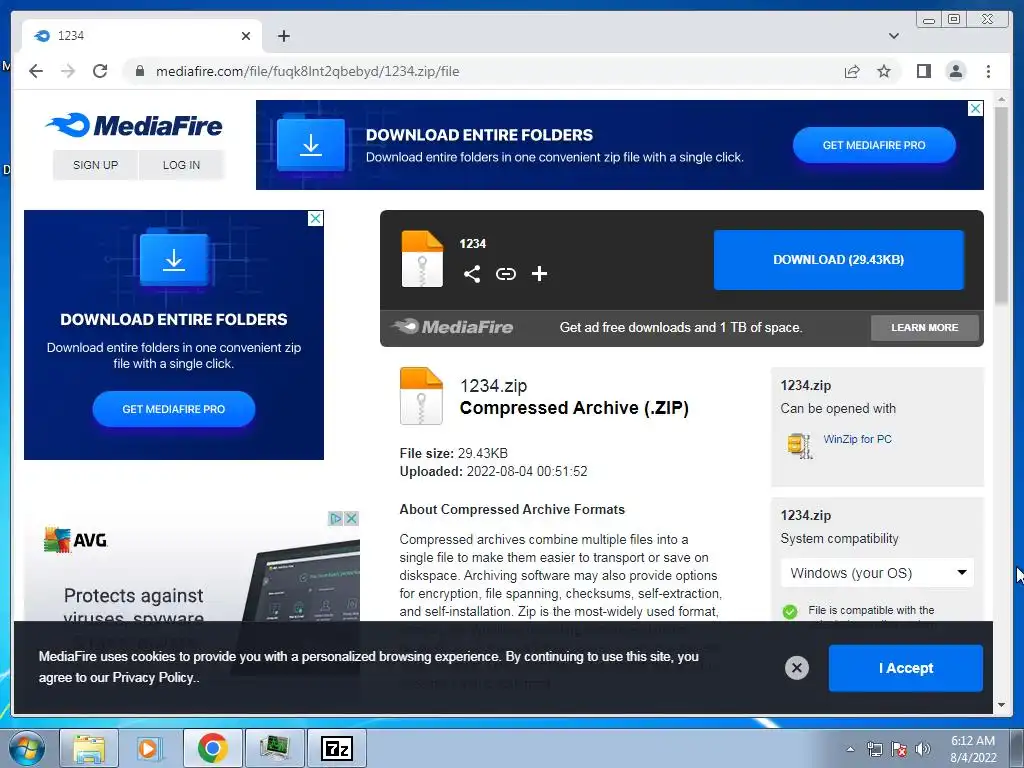
Task: Click the padlock site info icon
Action: point(139,71)
